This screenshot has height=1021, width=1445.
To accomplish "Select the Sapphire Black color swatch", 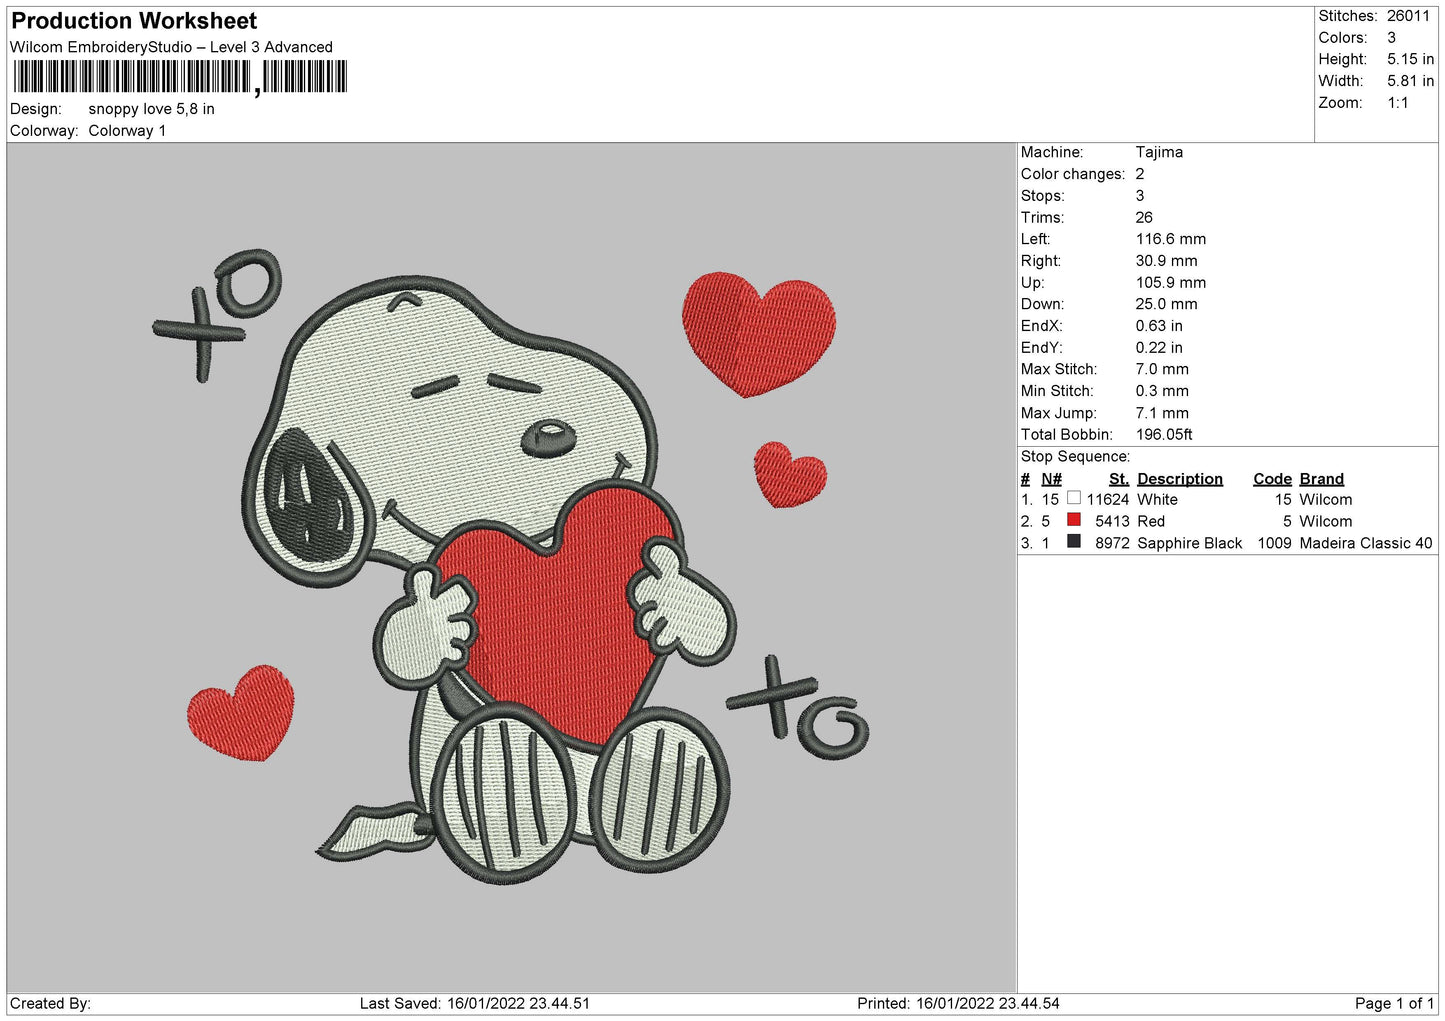I will point(1073,542).
